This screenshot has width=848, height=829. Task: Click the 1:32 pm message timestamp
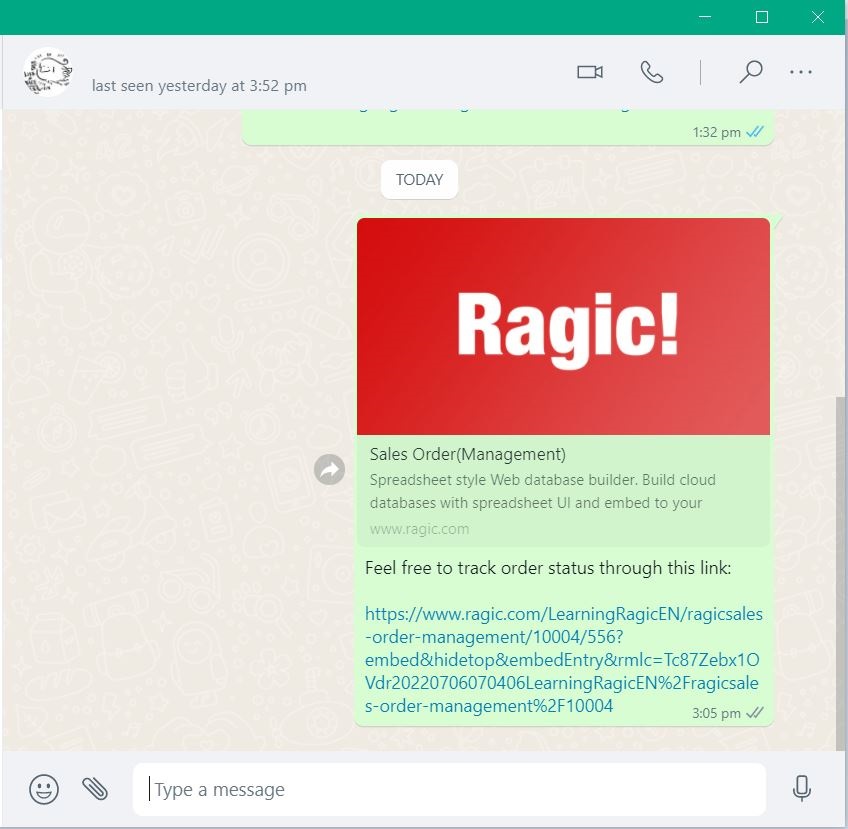717,132
